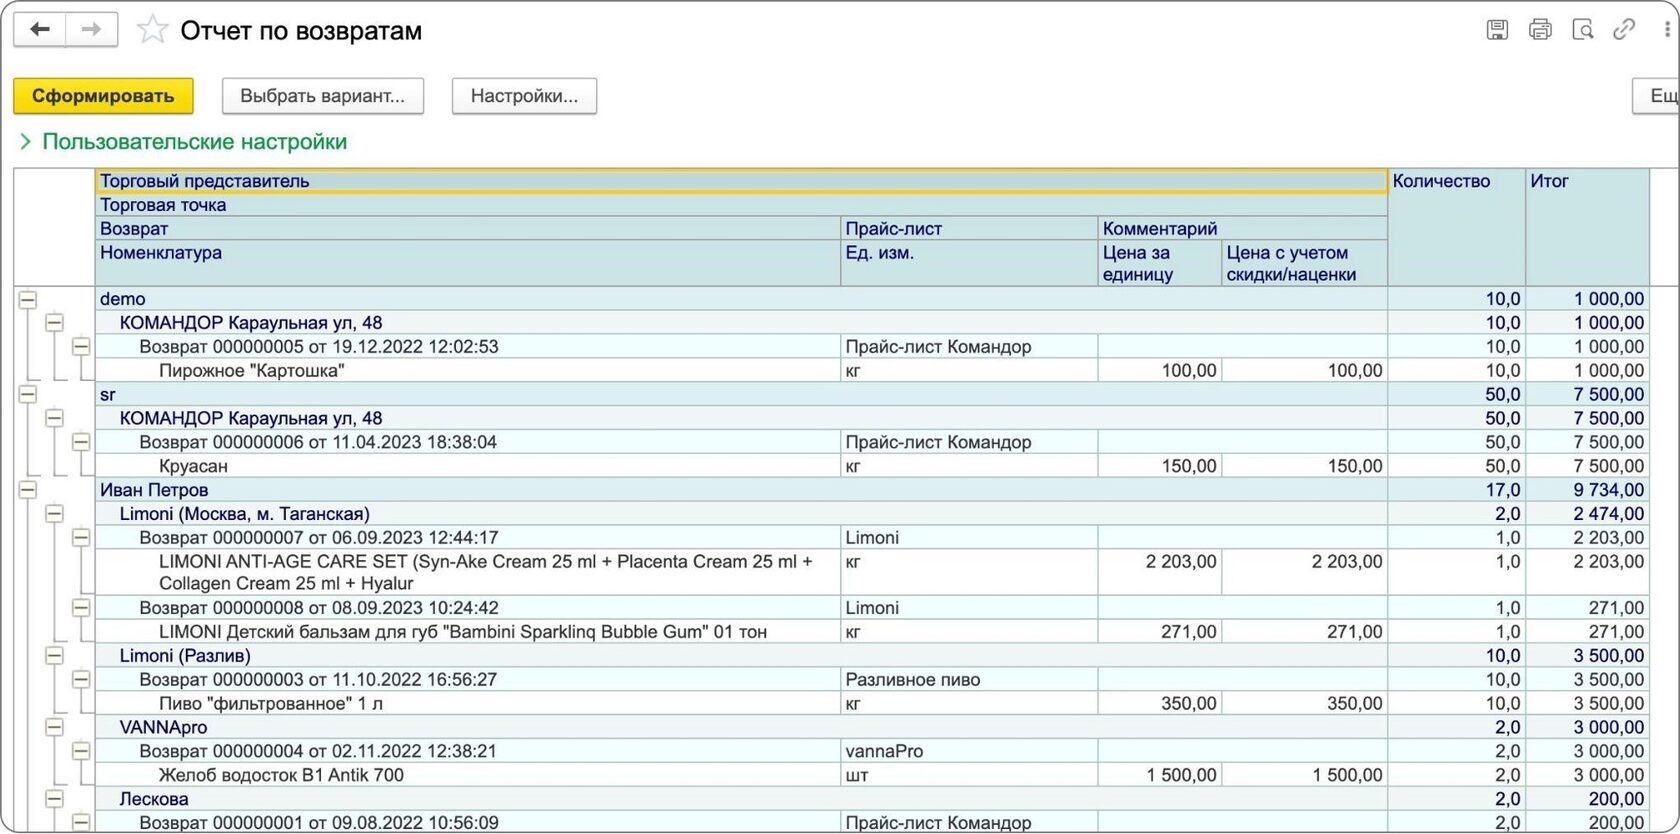
Task: Collapse Возврат 000000003 row
Action: (x=81, y=680)
